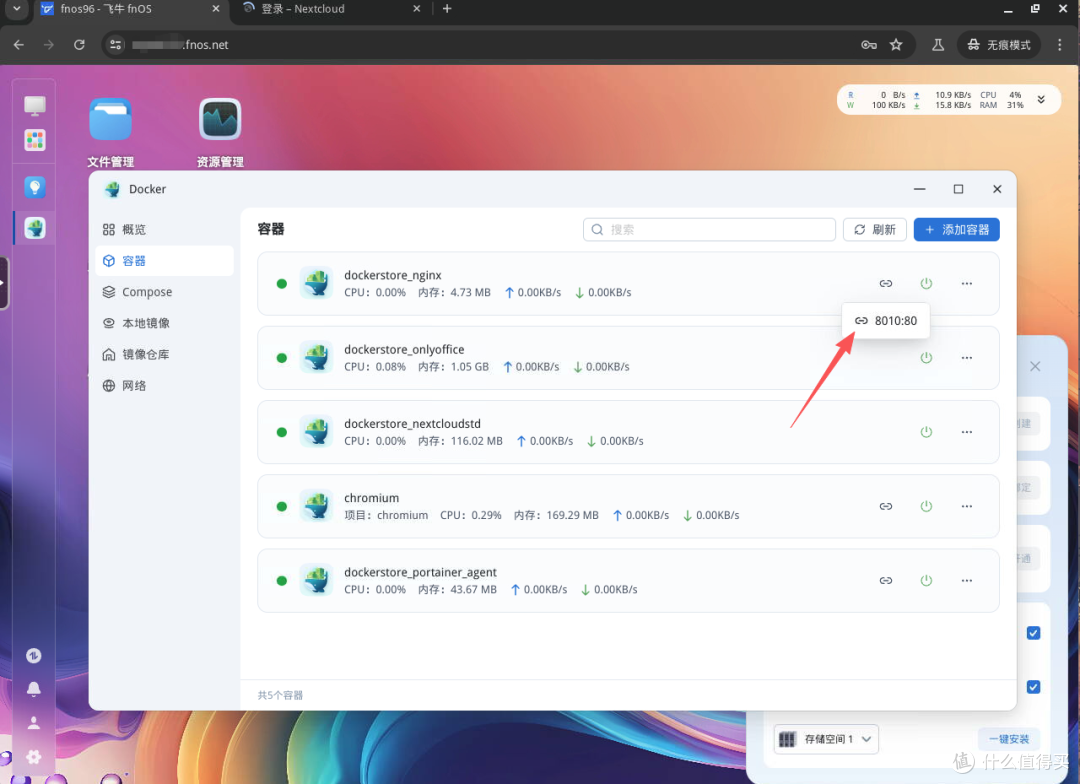Switch to the fnos96 - 飞牛 fnOS tab
This screenshot has height=784, width=1080.
coord(129,10)
